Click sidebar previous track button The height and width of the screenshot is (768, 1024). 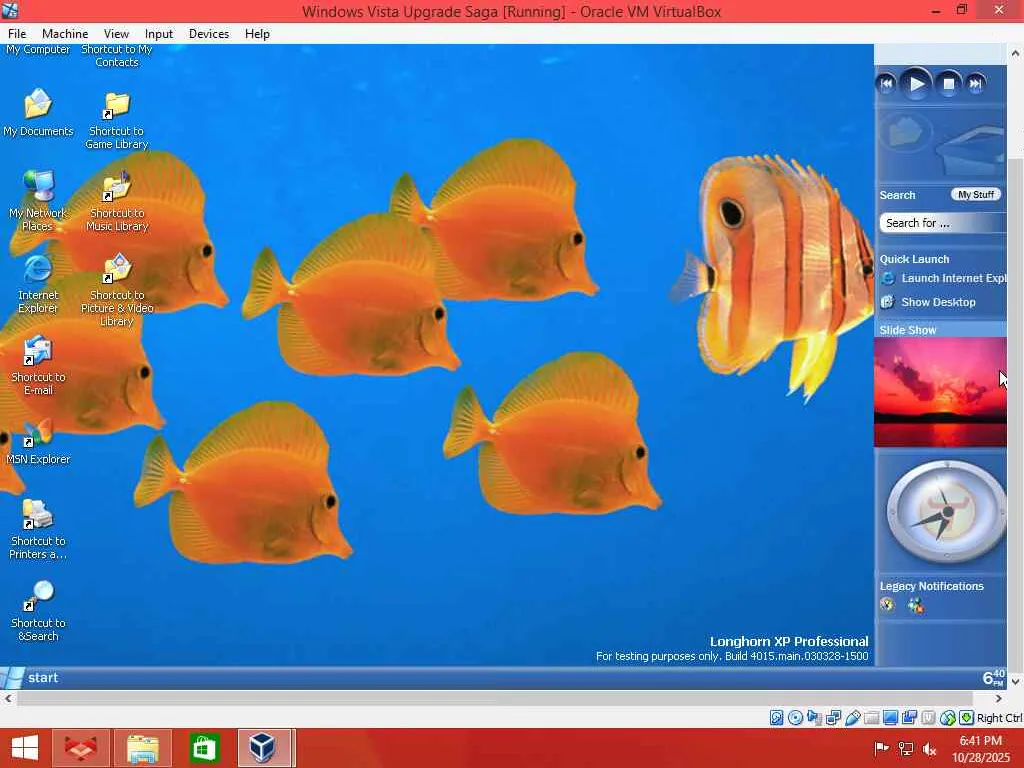[886, 84]
